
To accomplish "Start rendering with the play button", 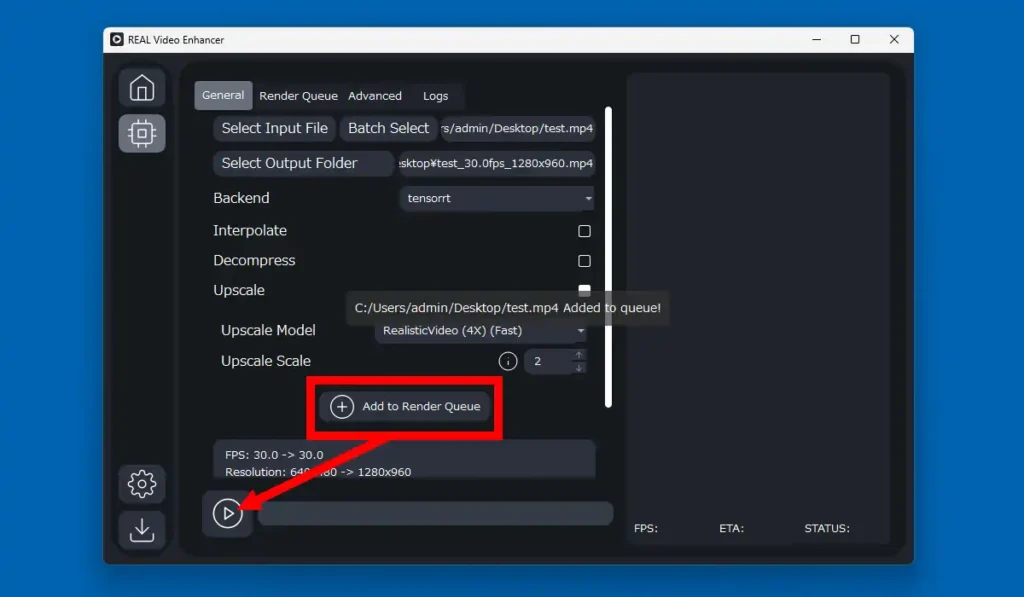I will click(227, 513).
